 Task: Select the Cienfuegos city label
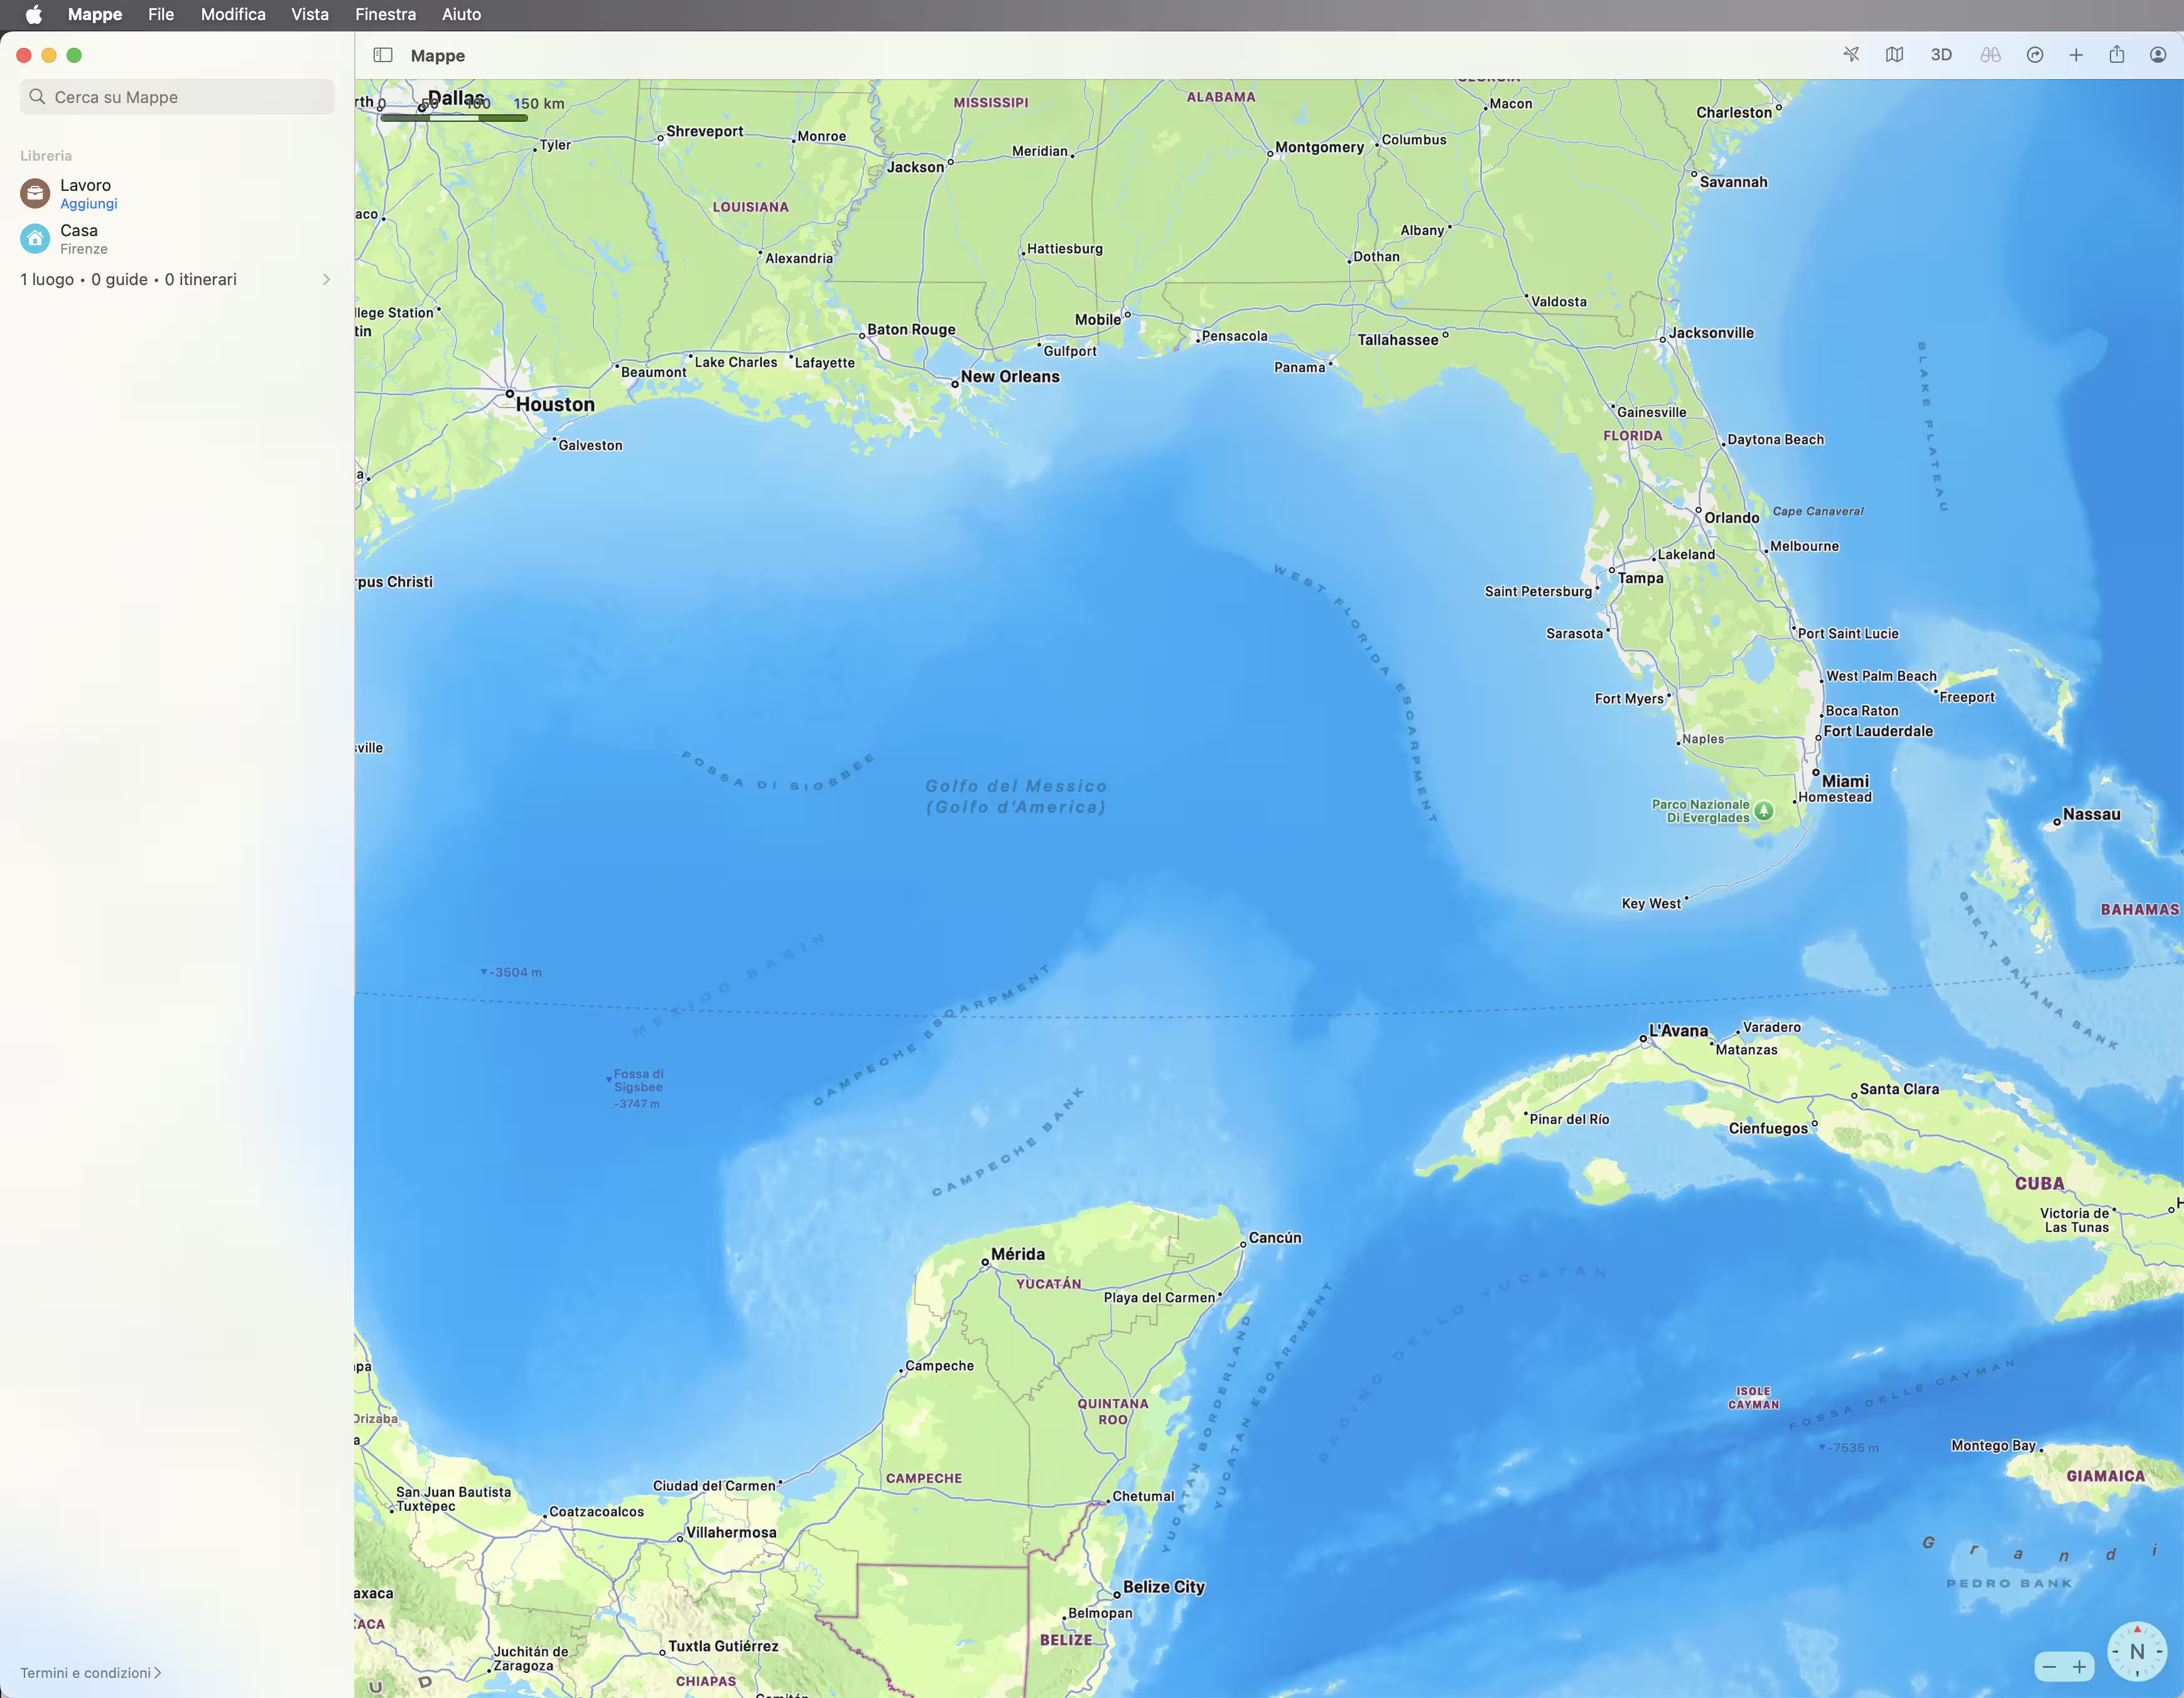pos(1768,1129)
